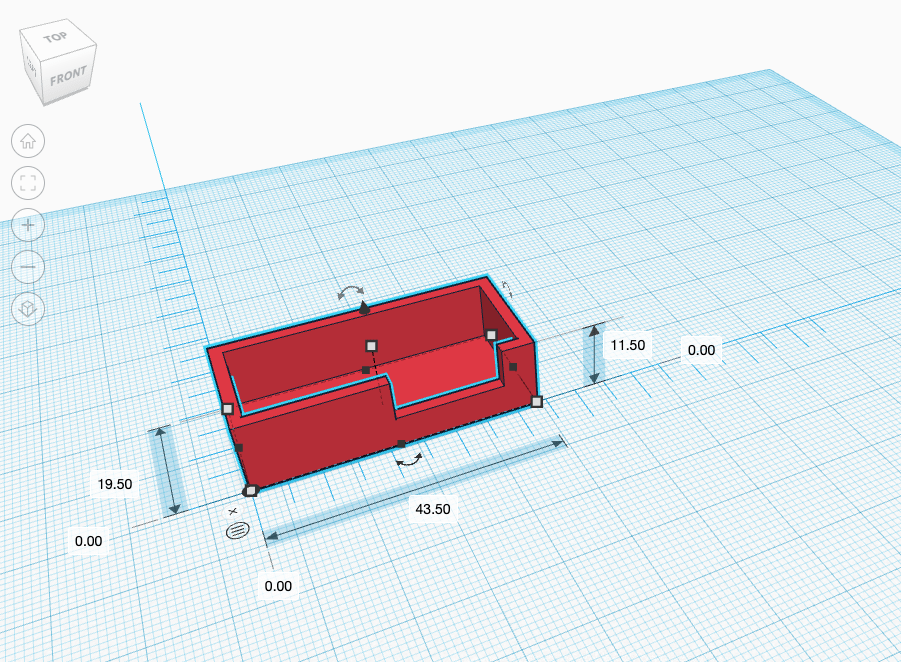This screenshot has height=662, width=901.
Task: Click the 11.50 height dimension value
Action: 628,344
